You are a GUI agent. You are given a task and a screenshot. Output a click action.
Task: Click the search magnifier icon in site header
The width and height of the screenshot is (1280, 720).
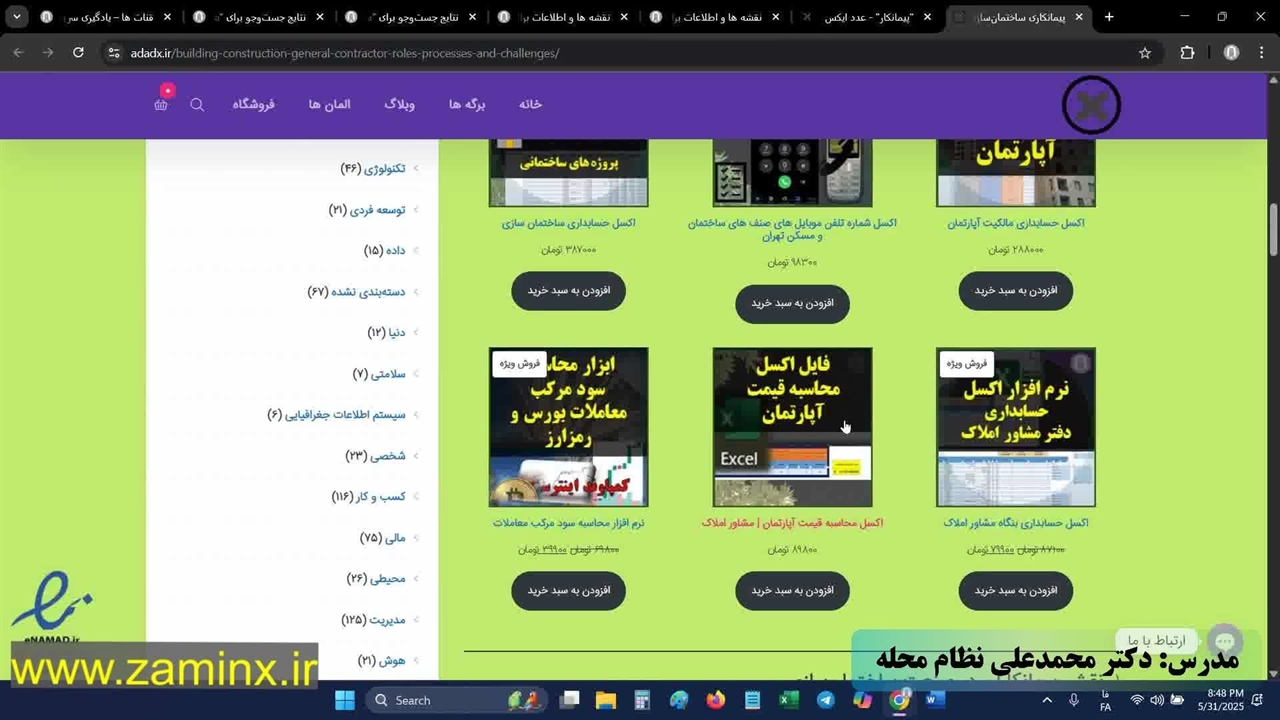[197, 104]
